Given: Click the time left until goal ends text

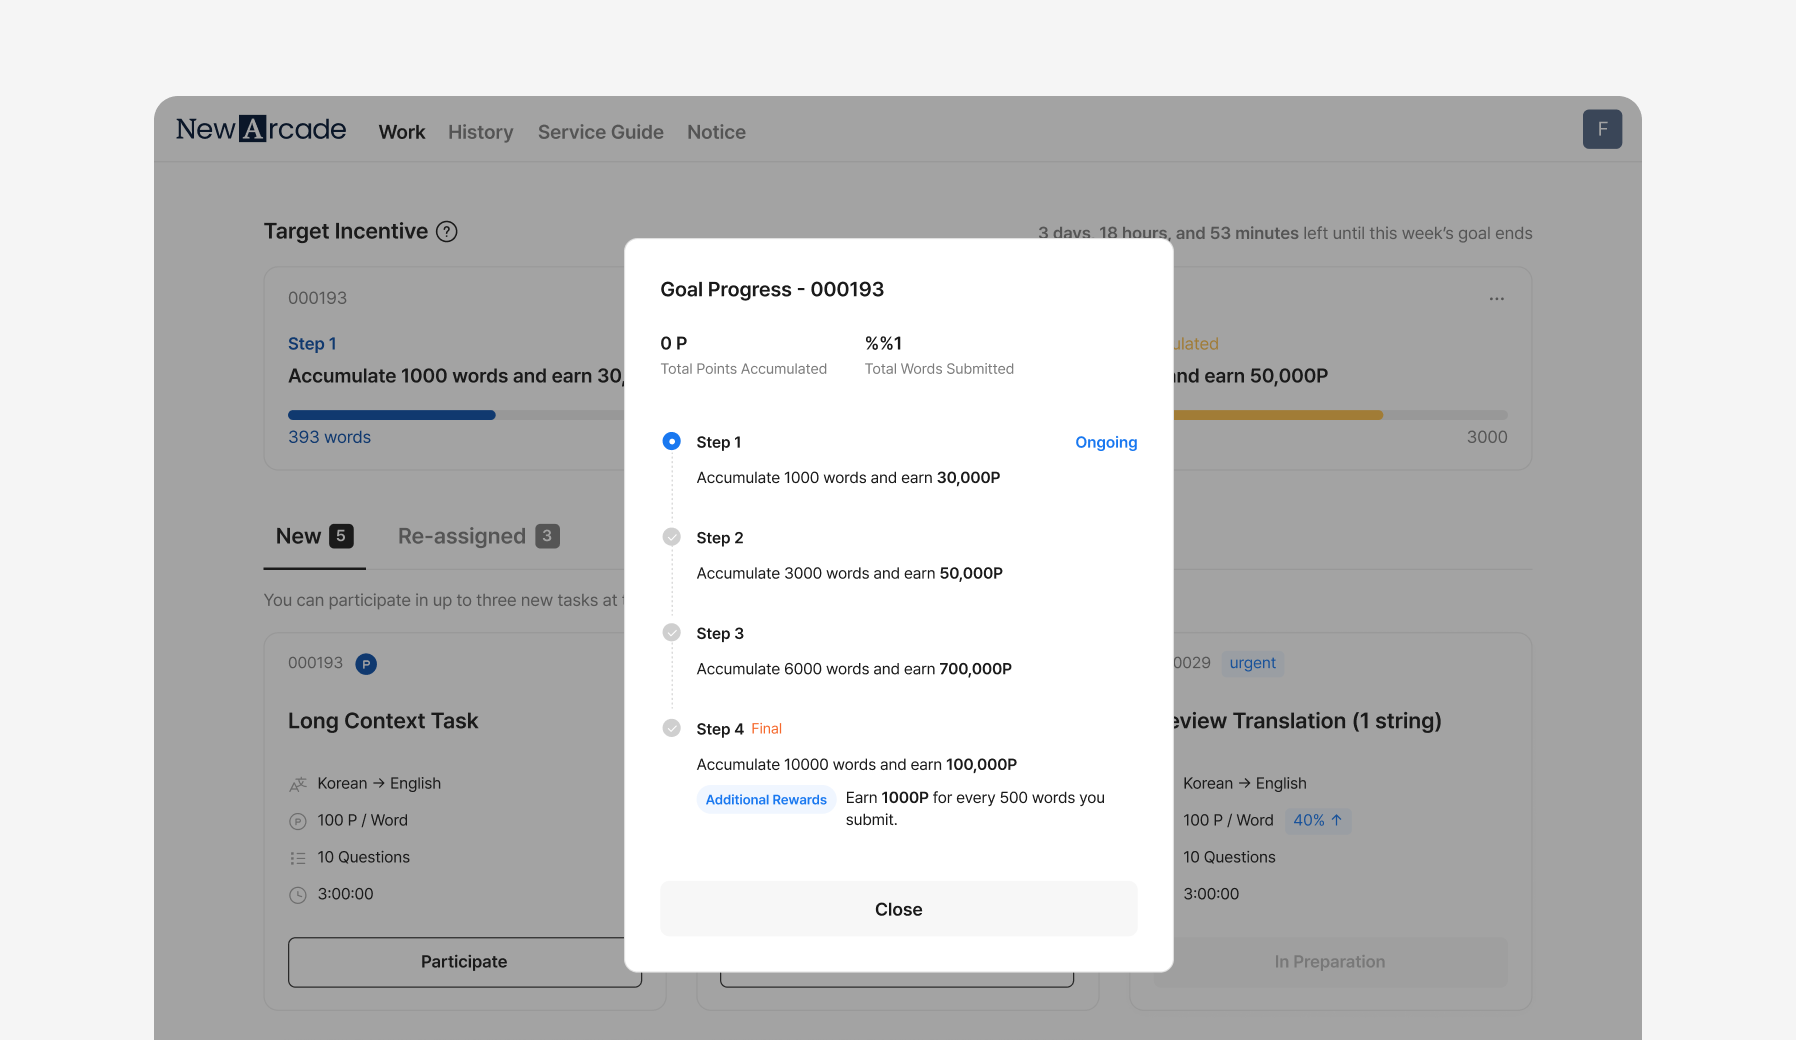Looking at the screenshot, I should [1285, 233].
